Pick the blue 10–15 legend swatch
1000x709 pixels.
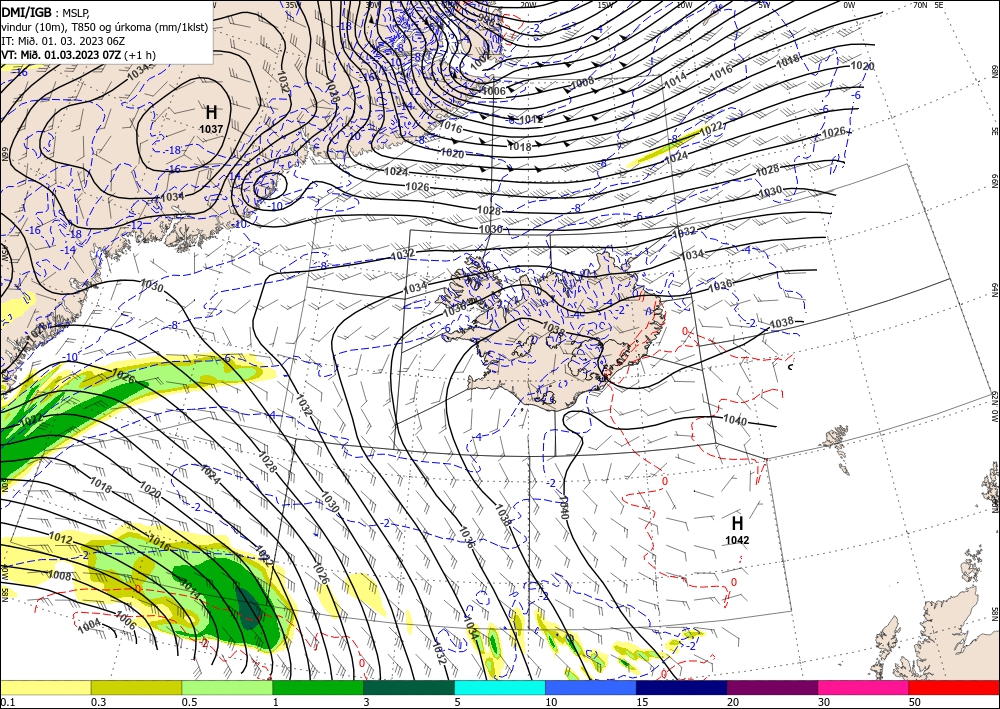tap(591, 687)
